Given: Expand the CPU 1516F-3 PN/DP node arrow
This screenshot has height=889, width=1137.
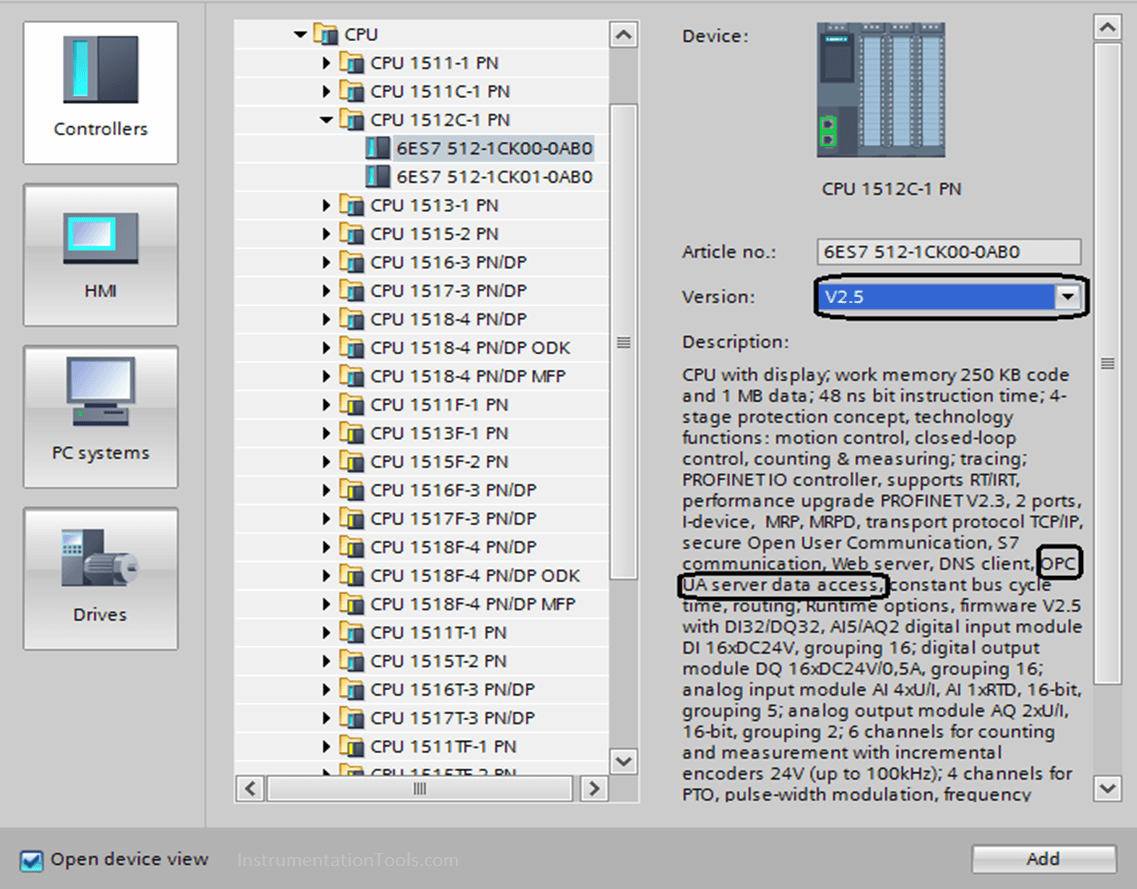Looking at the screenshot, I should 326,490.
